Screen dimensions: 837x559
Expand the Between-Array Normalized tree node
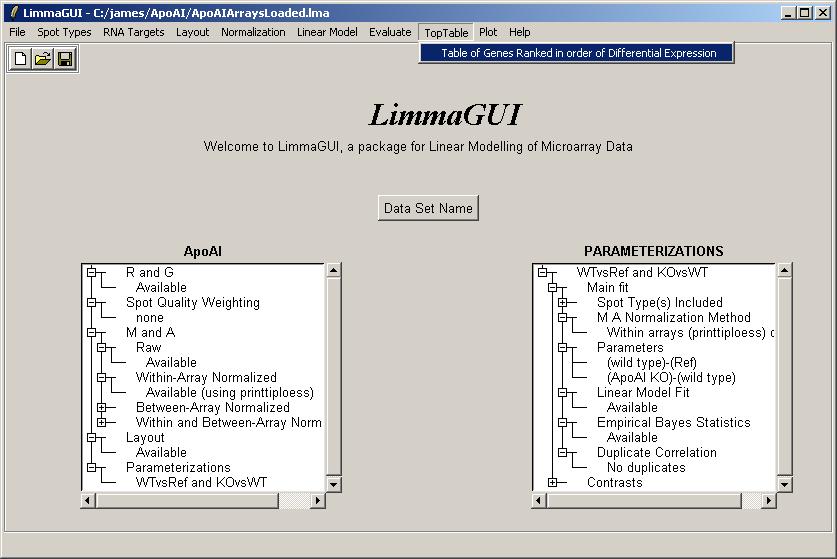(101, 407)
